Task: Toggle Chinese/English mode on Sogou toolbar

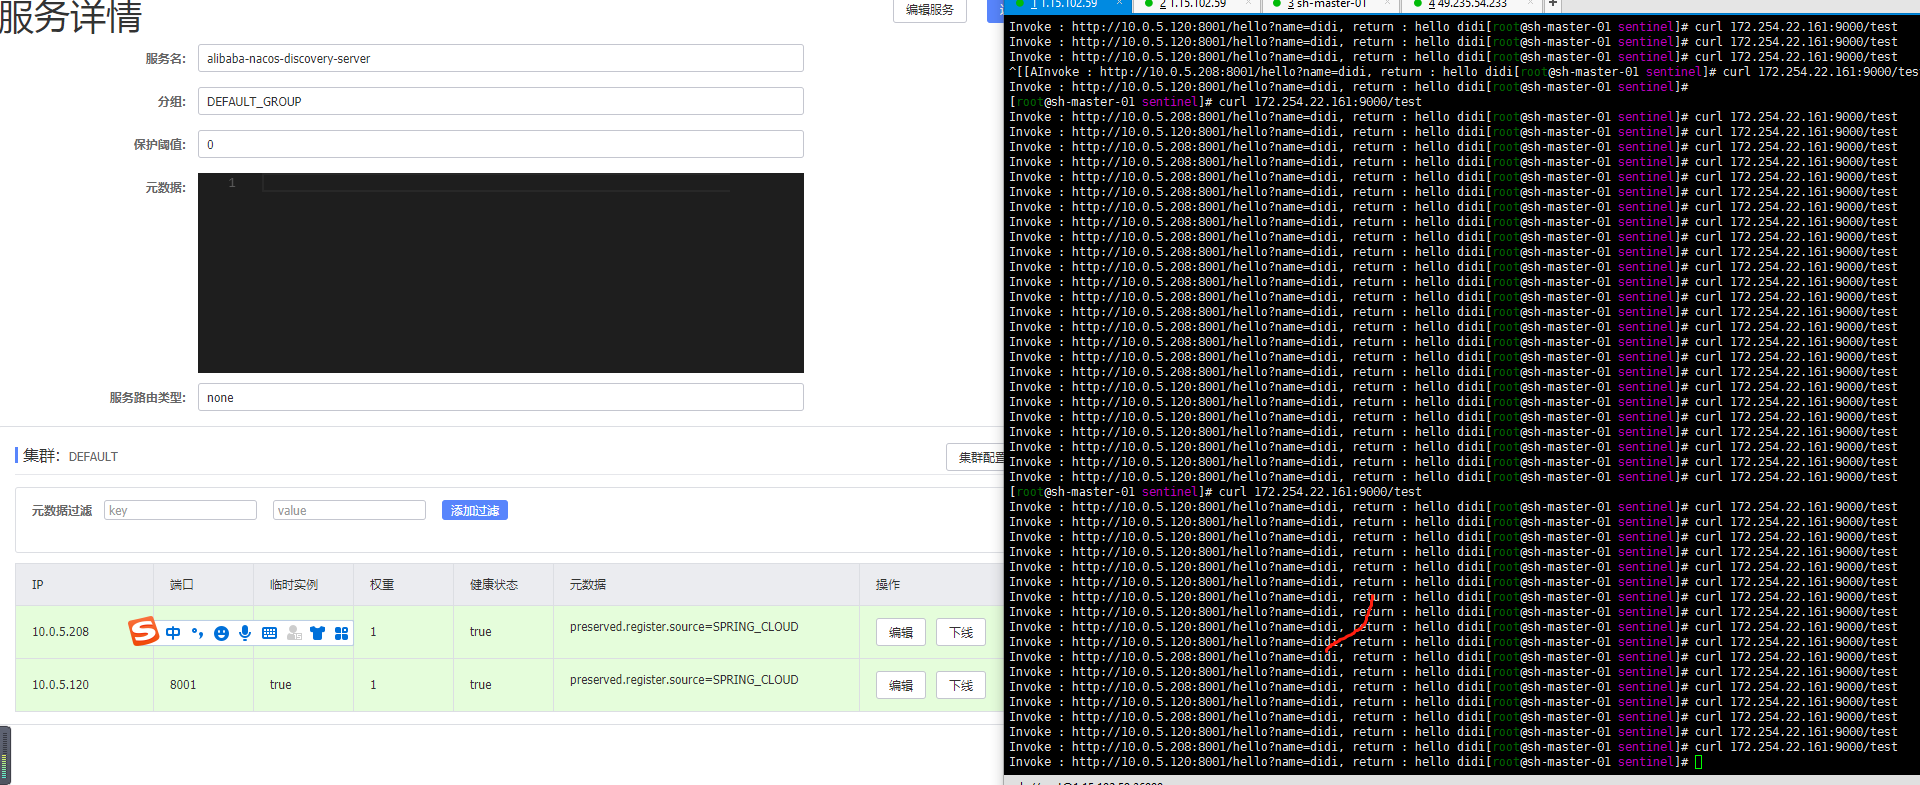Action: coord(173,633)
